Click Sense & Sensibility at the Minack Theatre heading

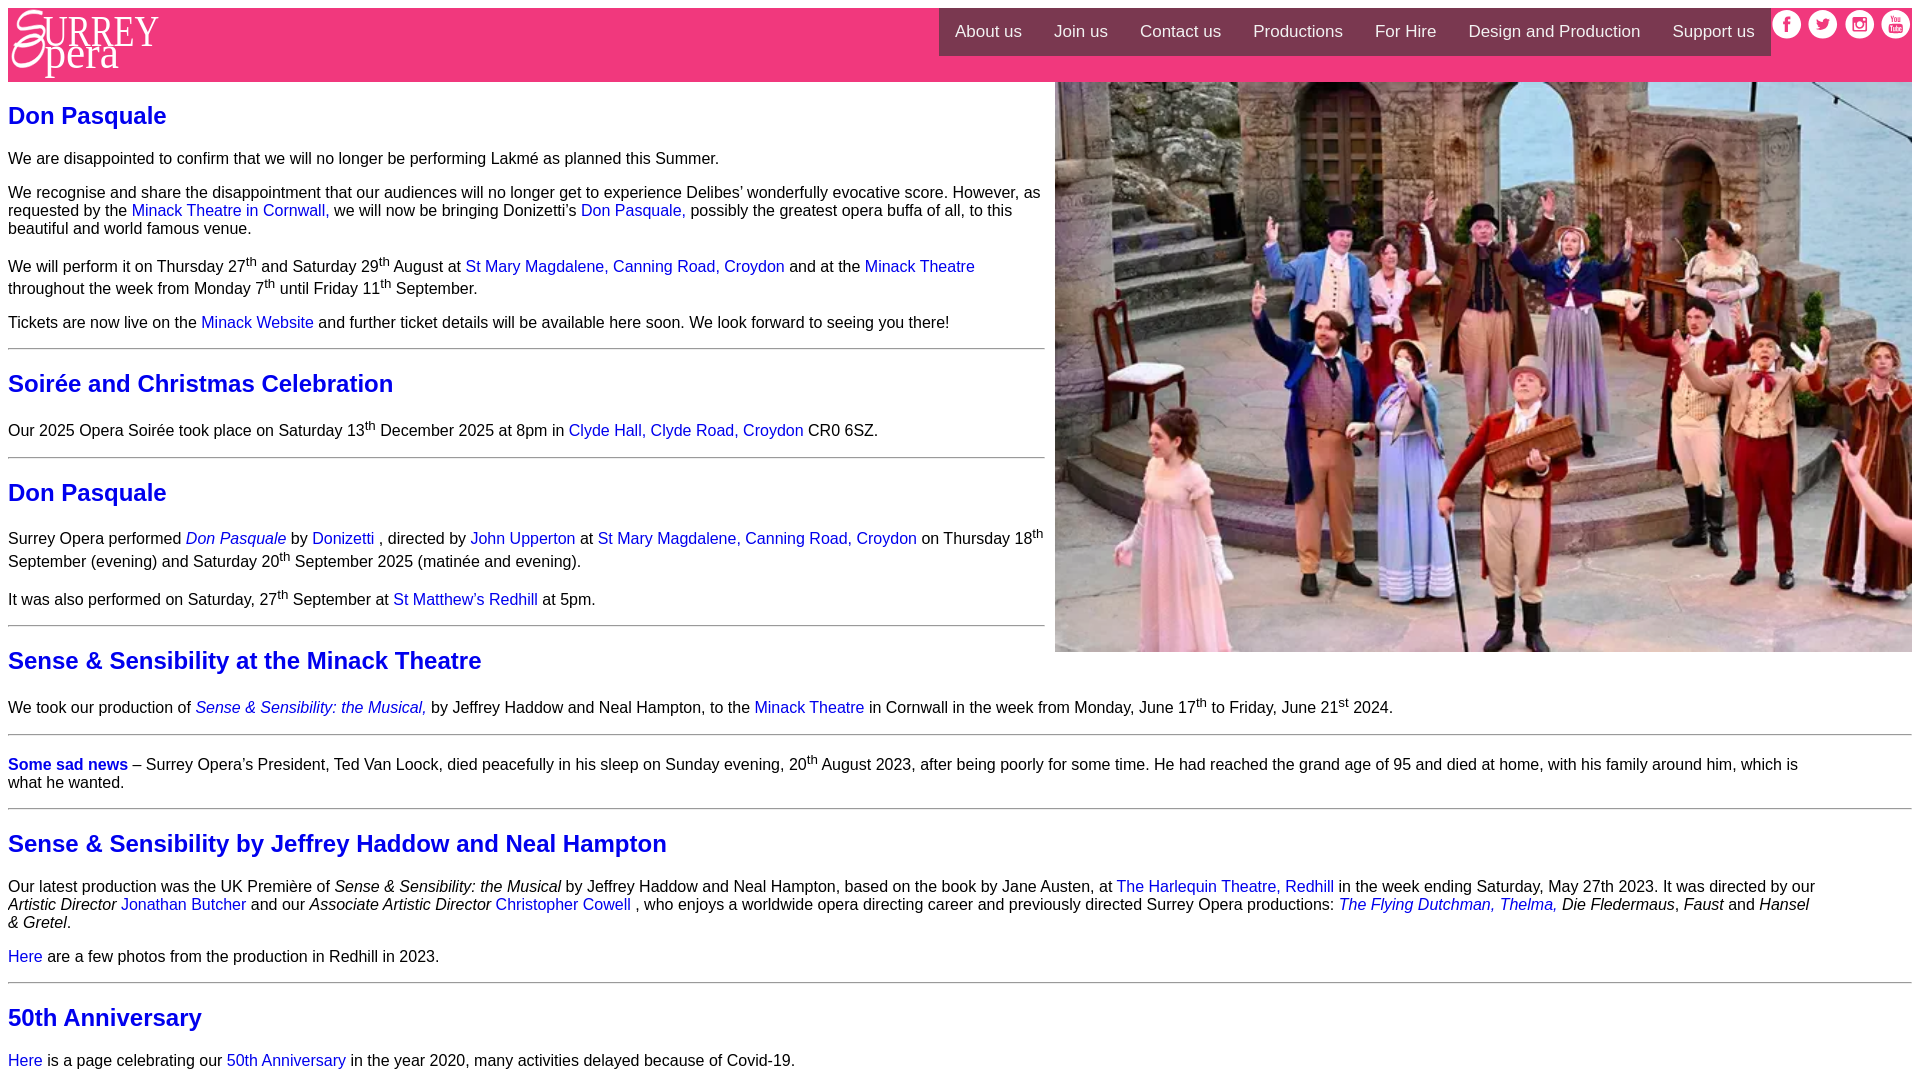click(244, 661)
